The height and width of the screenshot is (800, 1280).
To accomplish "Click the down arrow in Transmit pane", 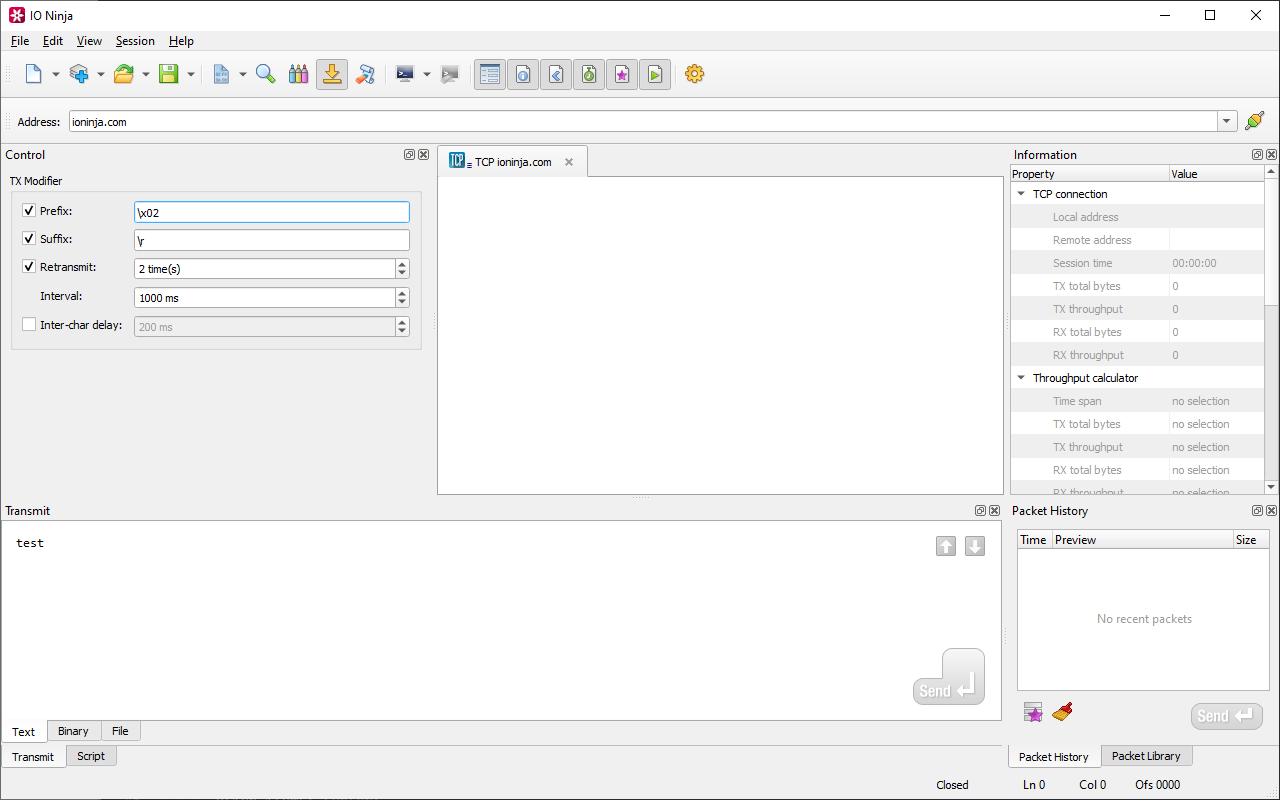I will (975, 546).
